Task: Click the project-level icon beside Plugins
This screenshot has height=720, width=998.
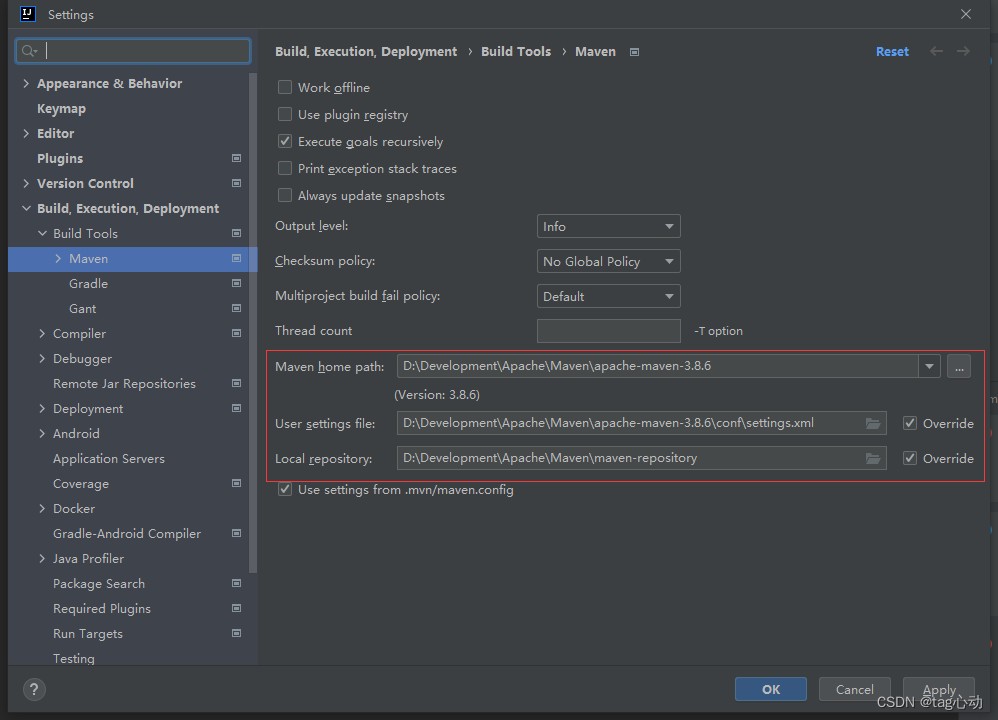Action: point(236,158)
